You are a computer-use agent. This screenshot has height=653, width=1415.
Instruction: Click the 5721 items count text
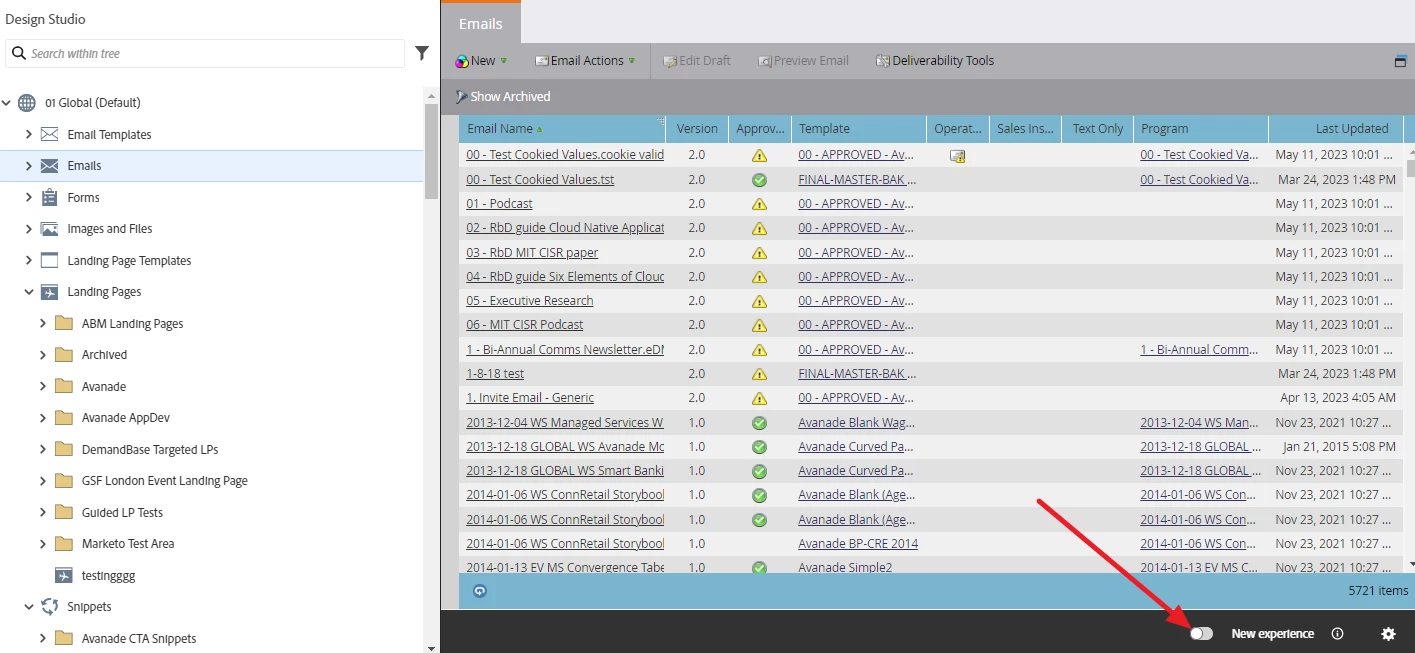pos(1378,591)
